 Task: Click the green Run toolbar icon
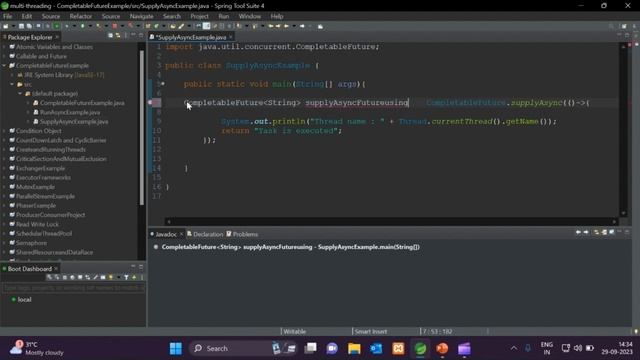(x=82, y=26)
